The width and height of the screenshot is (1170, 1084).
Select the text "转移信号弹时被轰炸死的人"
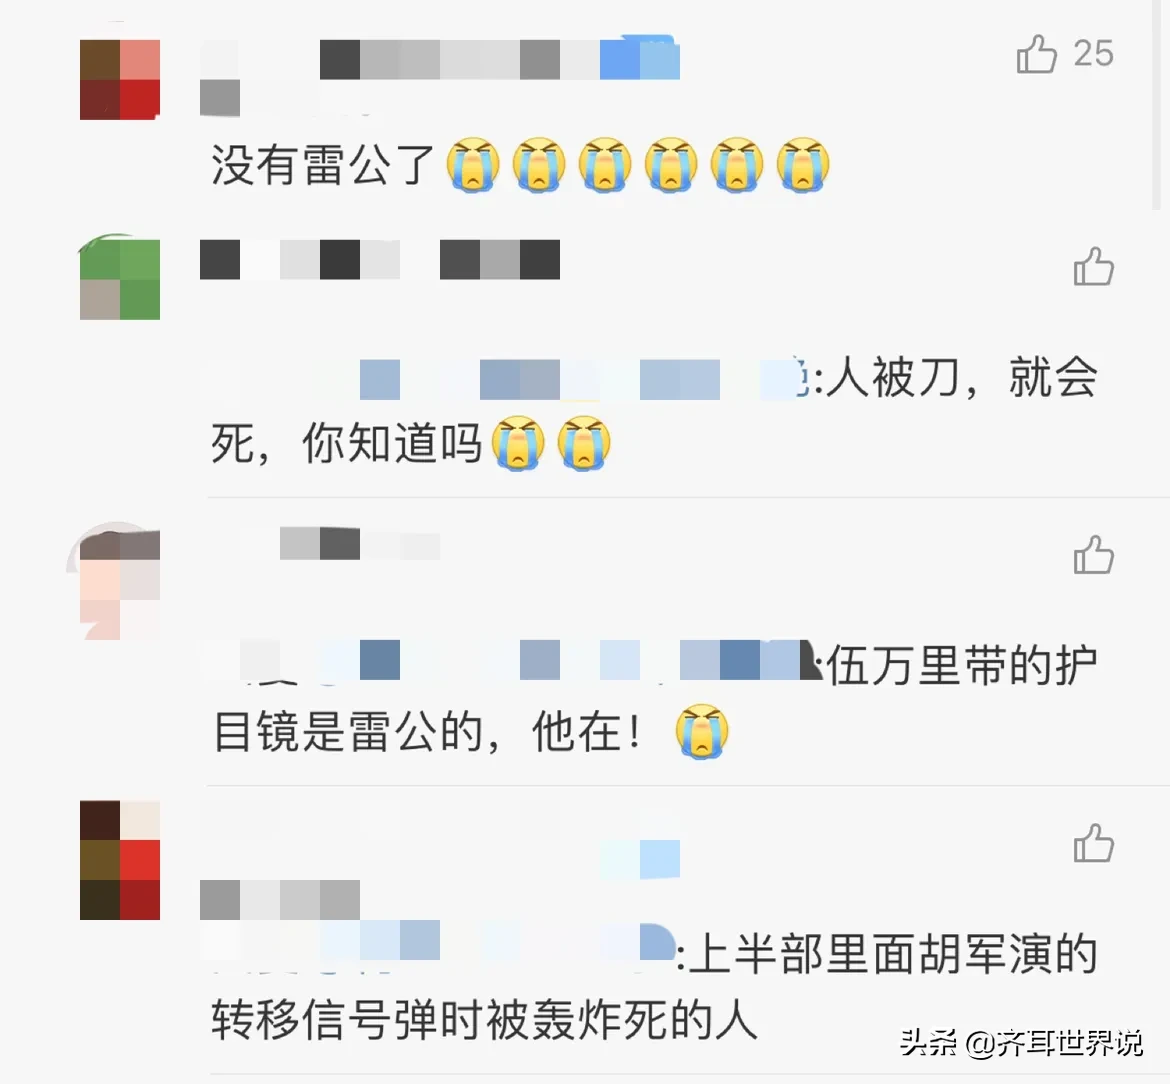coord(484,1020)
